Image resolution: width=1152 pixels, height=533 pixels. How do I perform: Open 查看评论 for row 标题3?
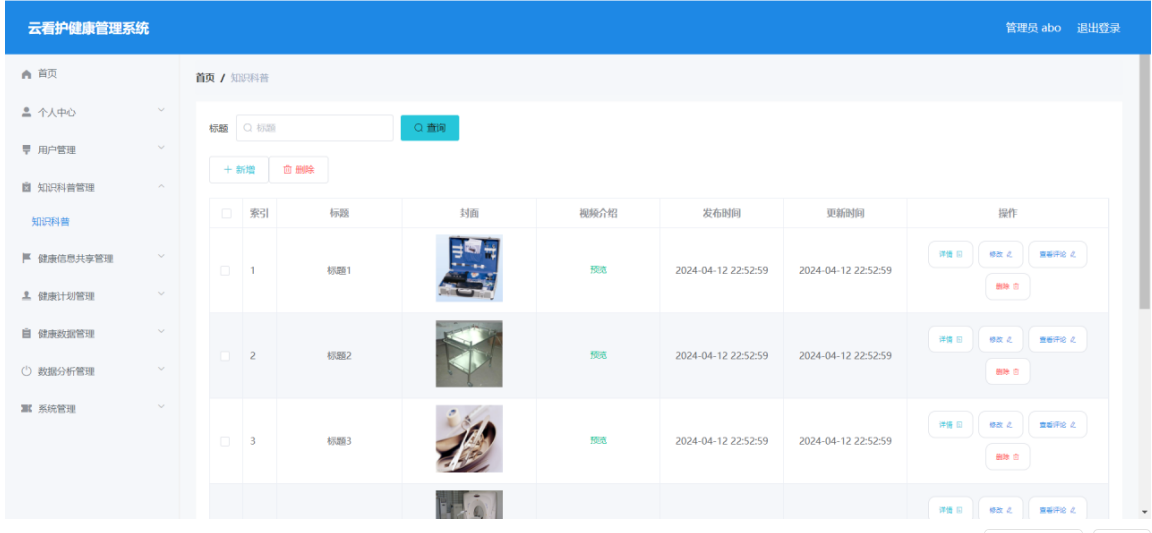[1058, 425]
